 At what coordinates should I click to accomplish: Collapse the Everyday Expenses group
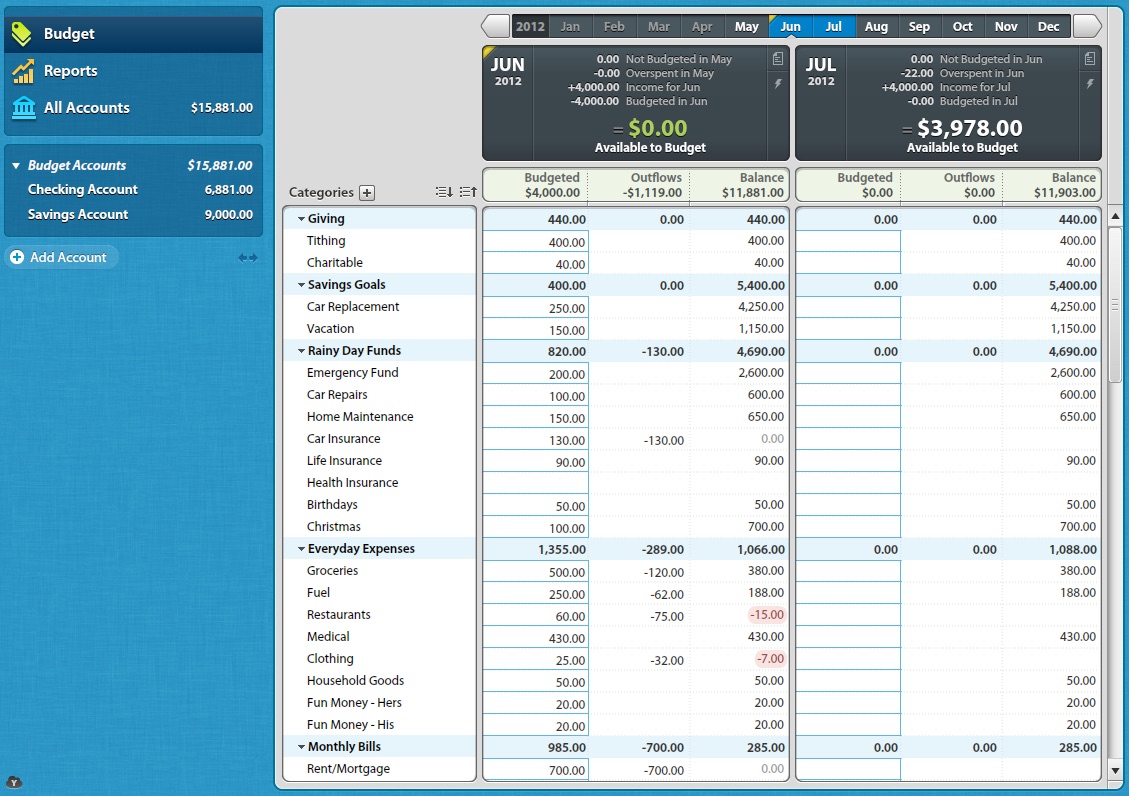pos(302,549)
